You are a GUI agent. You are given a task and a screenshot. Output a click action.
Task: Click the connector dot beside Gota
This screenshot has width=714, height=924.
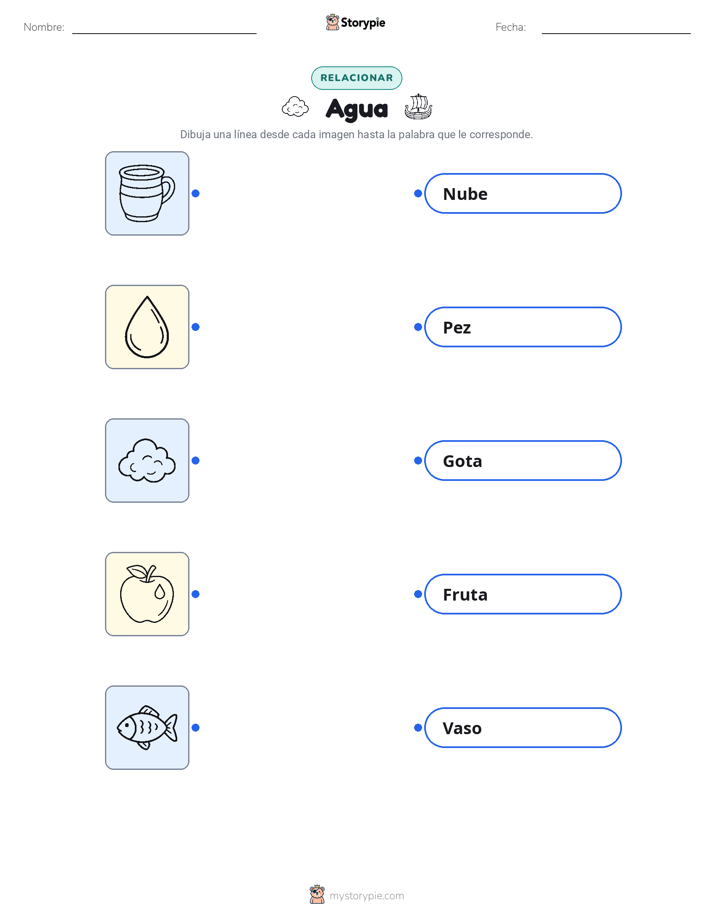tap(418, 460)
